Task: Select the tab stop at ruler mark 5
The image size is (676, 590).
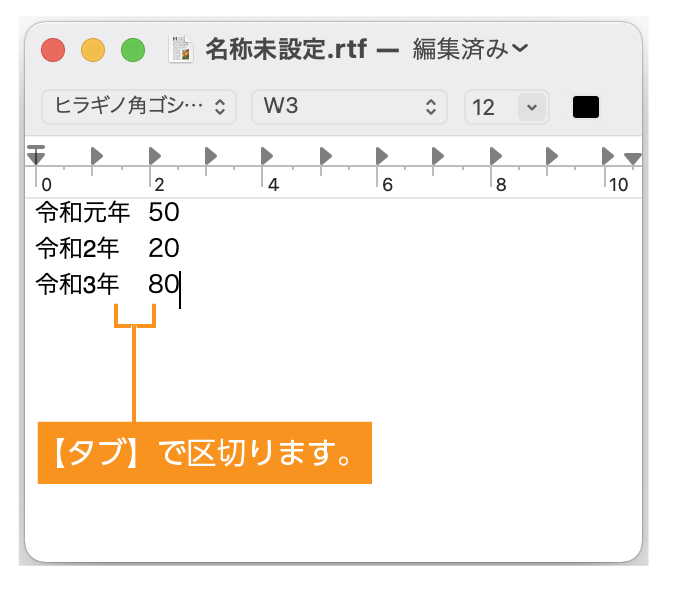Action: coord(326,156)
